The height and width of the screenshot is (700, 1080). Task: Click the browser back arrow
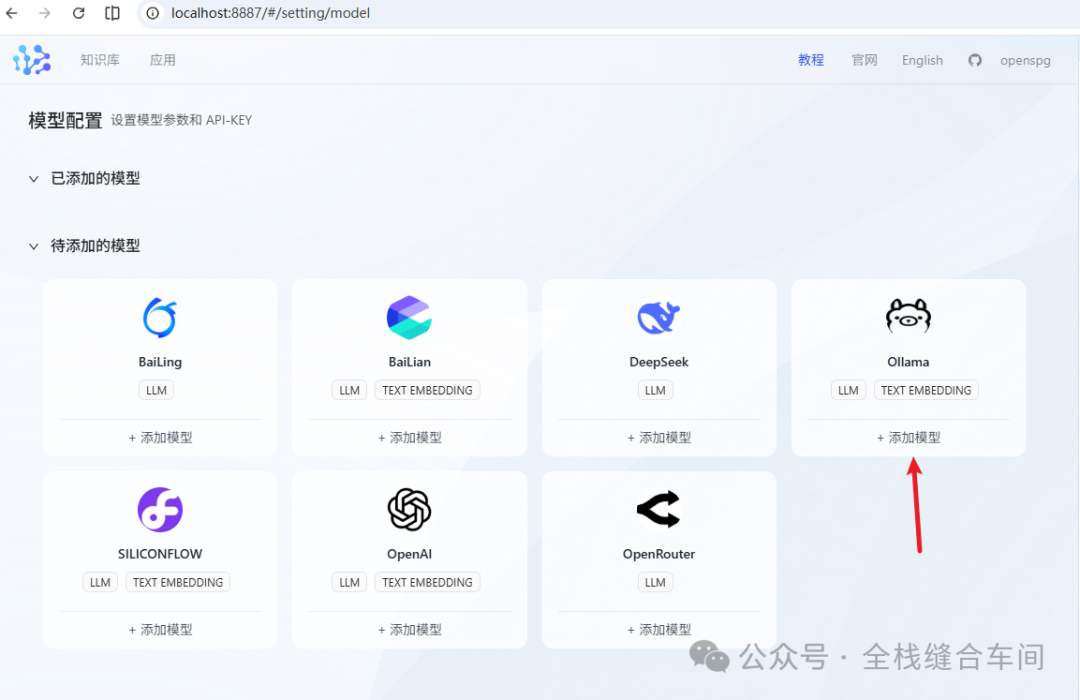point(12,13)
